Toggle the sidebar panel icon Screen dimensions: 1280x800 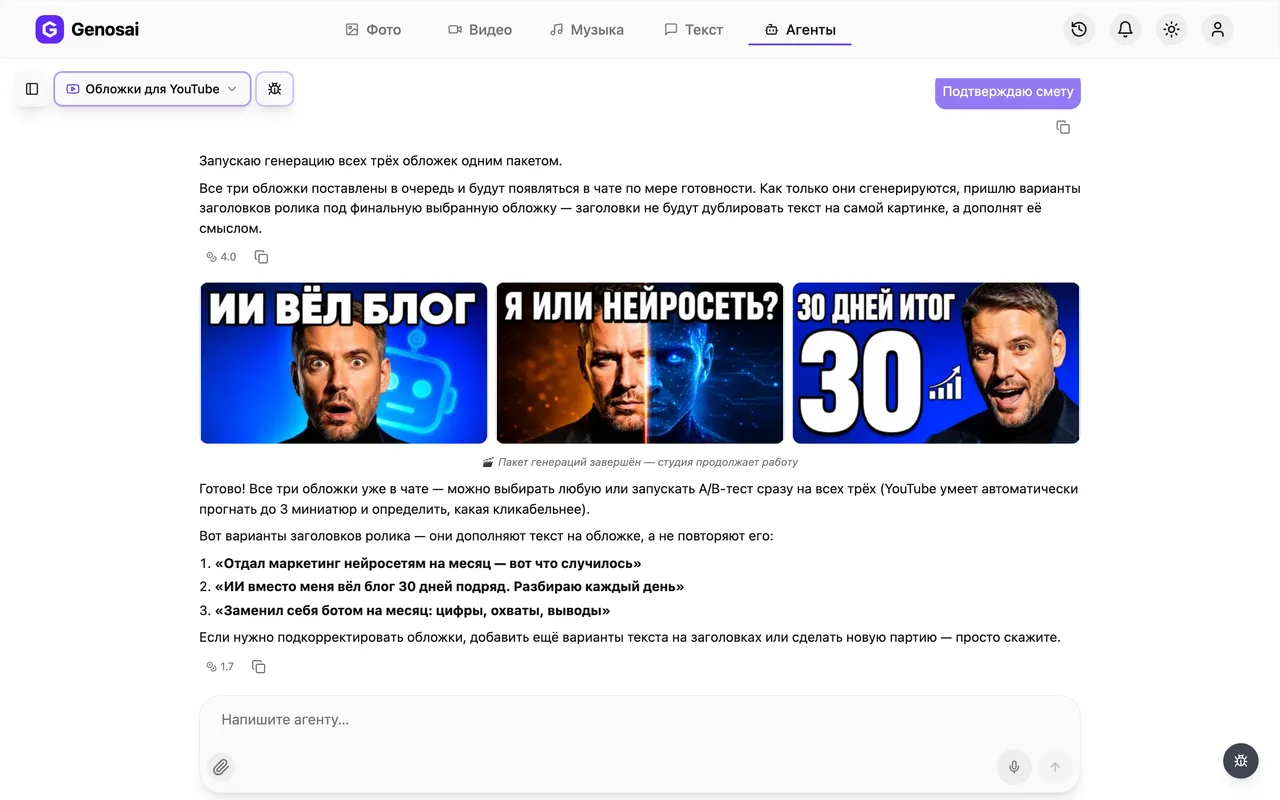pyautogui.click(x=32, y=89)
